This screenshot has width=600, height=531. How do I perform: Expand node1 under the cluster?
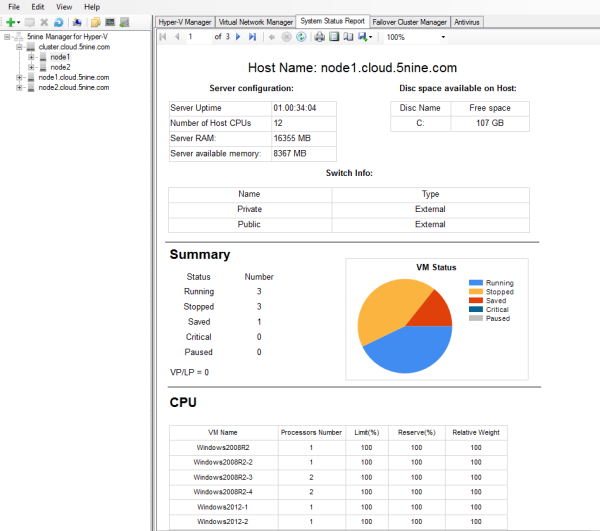pyautogui.click(x=31, y=57)
